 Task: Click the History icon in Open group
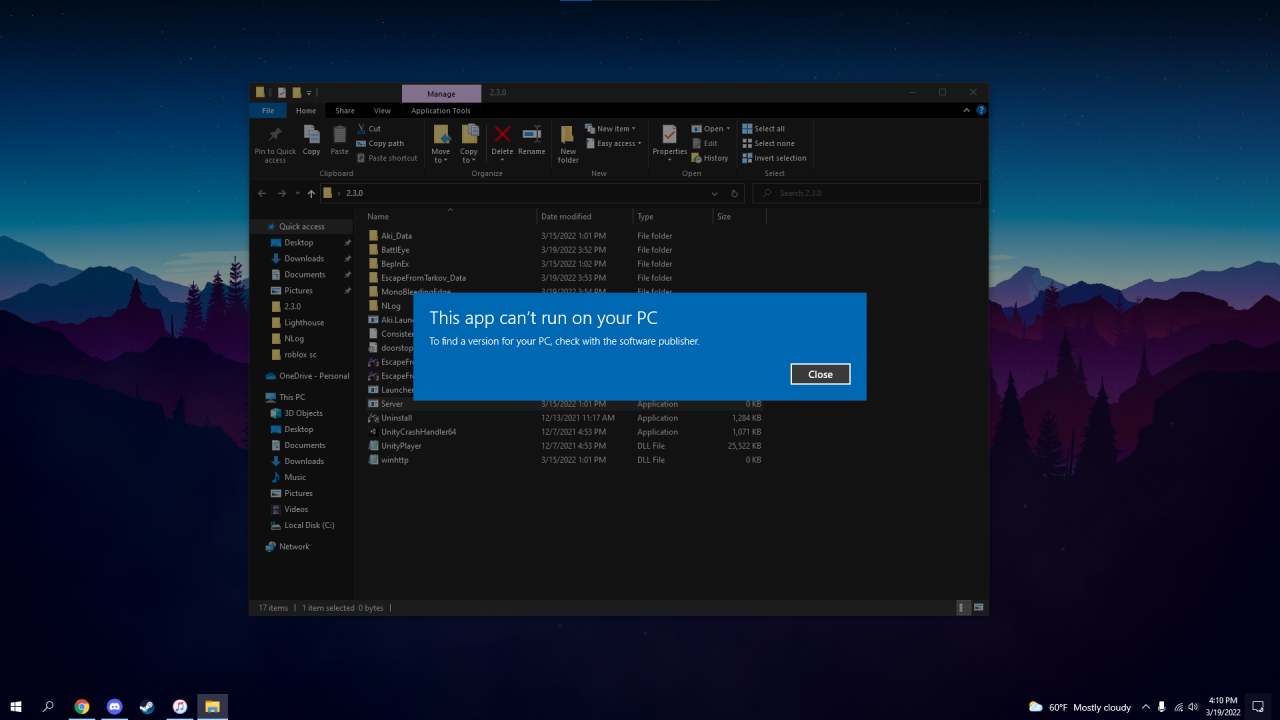[x=710, y=158]
